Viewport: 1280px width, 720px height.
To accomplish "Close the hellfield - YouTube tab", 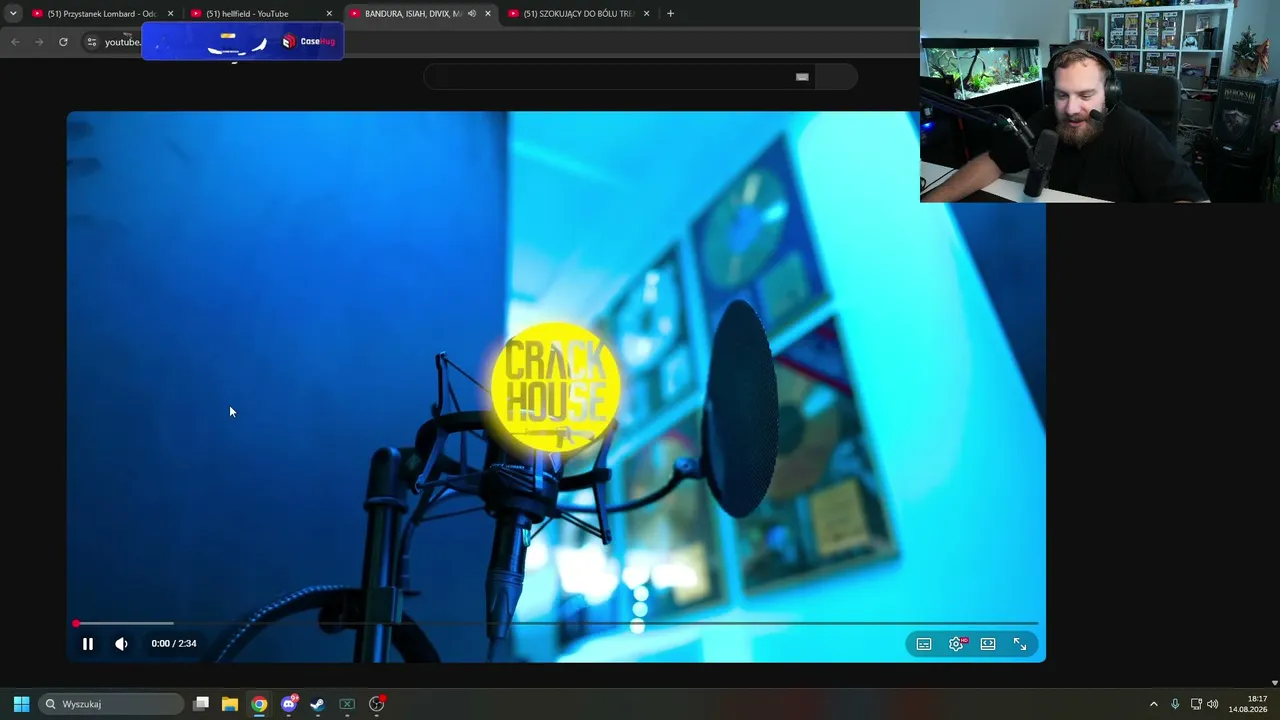I will (329, 14).
